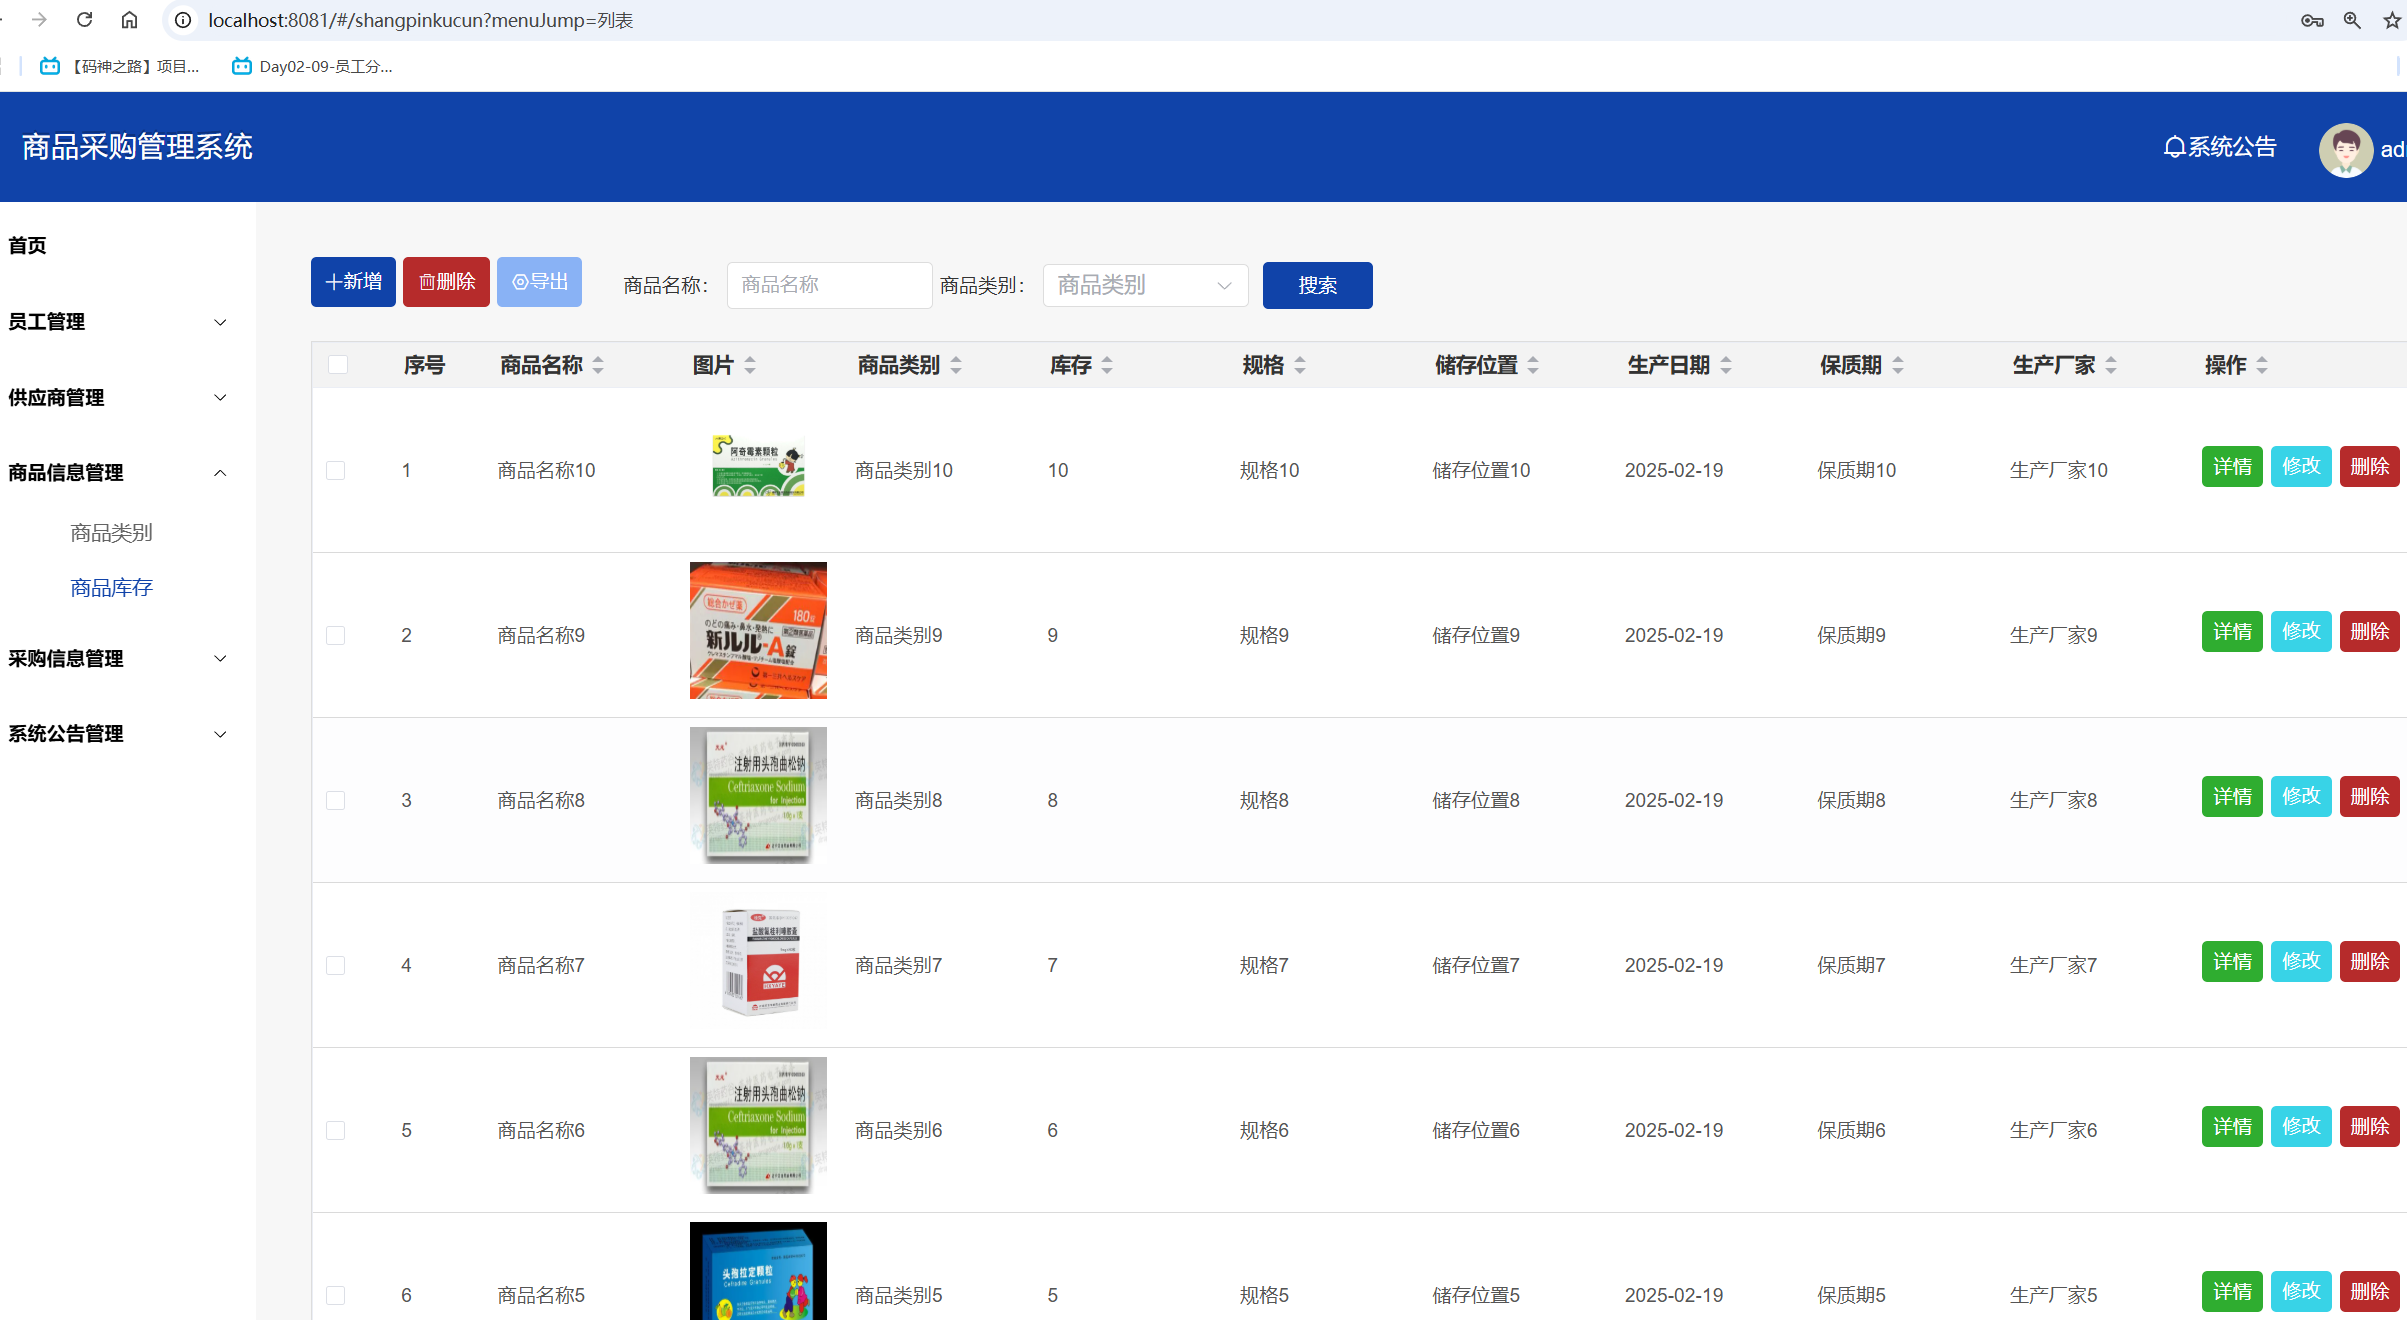2407x1320 pixels.
Task: Open 【码神之路】 bookmark in bookmarks bar
Action: point(120,66)
